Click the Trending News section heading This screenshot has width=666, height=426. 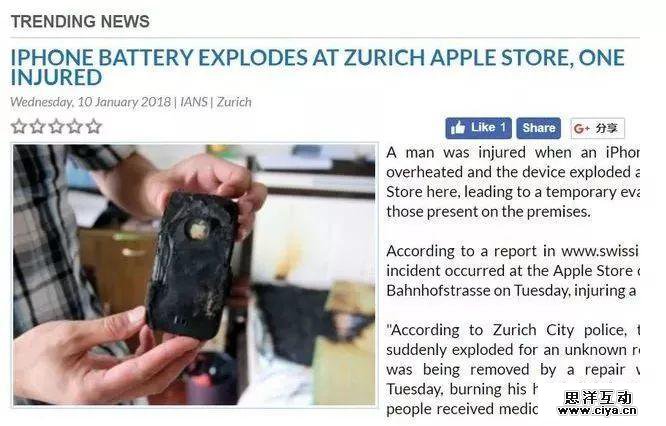[80, 21]
